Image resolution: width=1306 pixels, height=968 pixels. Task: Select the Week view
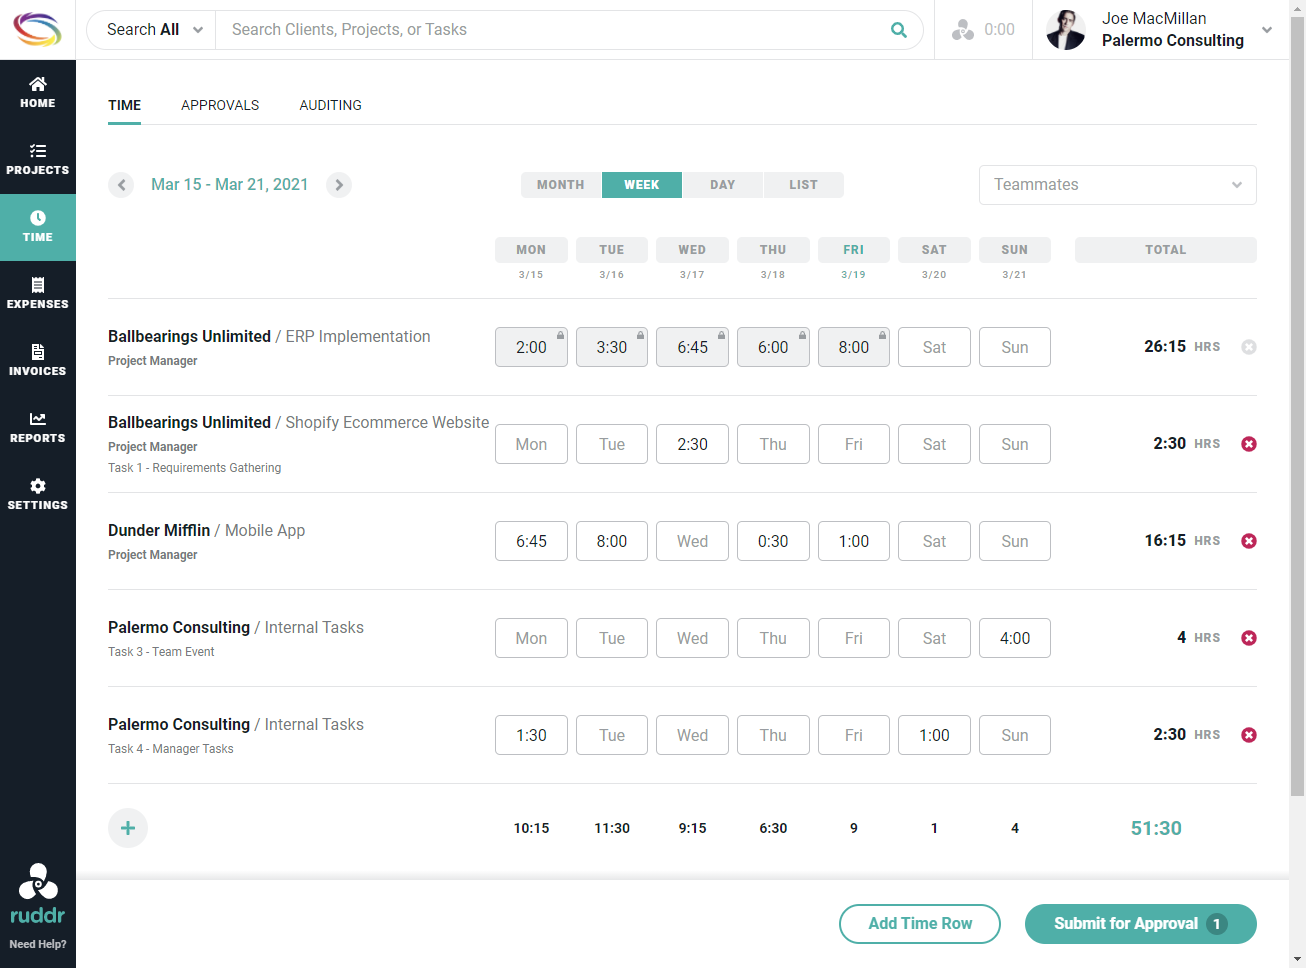tap(642, 185)
